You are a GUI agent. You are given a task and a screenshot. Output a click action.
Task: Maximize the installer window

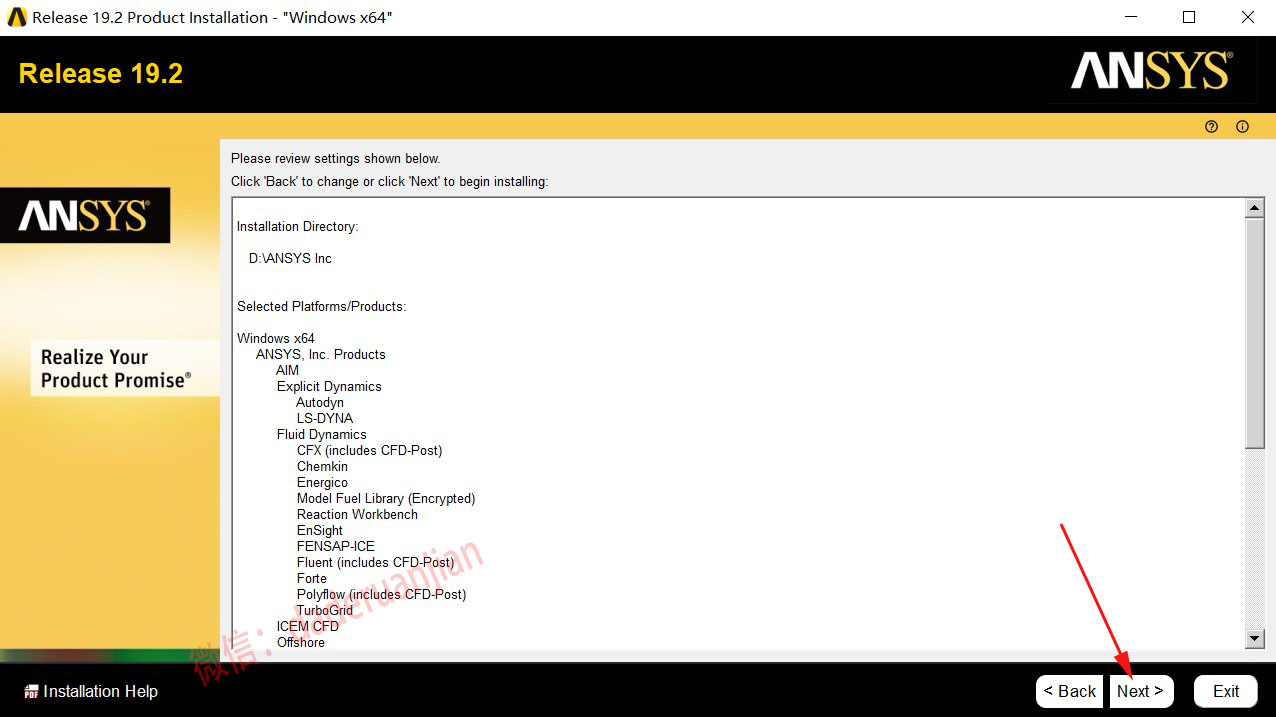click(x=1189, y=17)
